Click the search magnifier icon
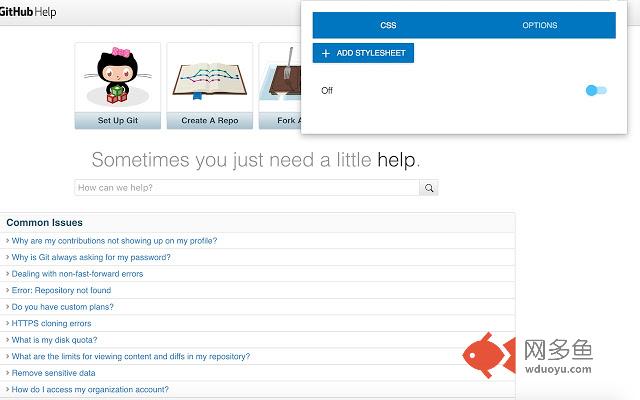Viewport: 640px width, 400px height. [x=429, y=188]
